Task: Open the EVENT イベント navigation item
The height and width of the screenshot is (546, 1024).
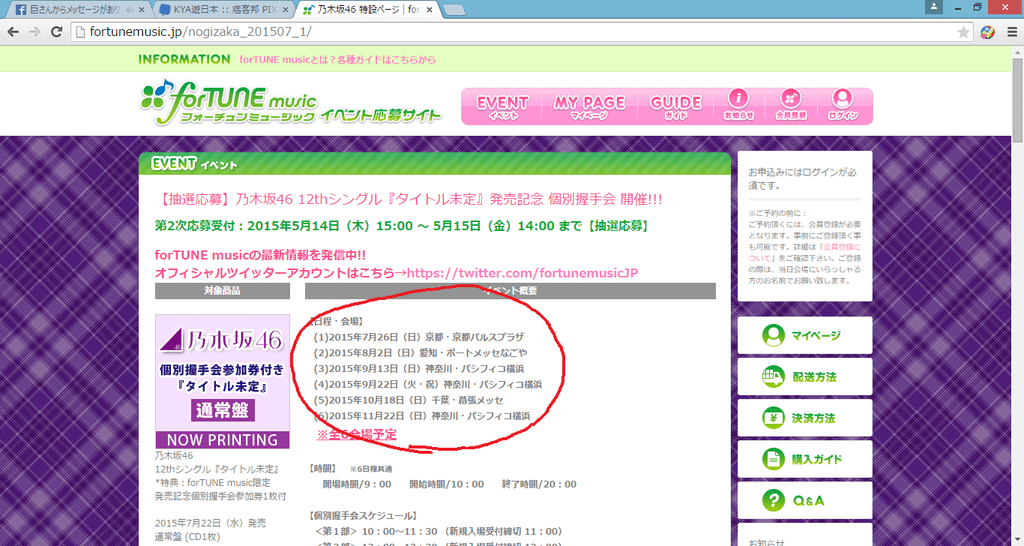Action: coord(502,107)
